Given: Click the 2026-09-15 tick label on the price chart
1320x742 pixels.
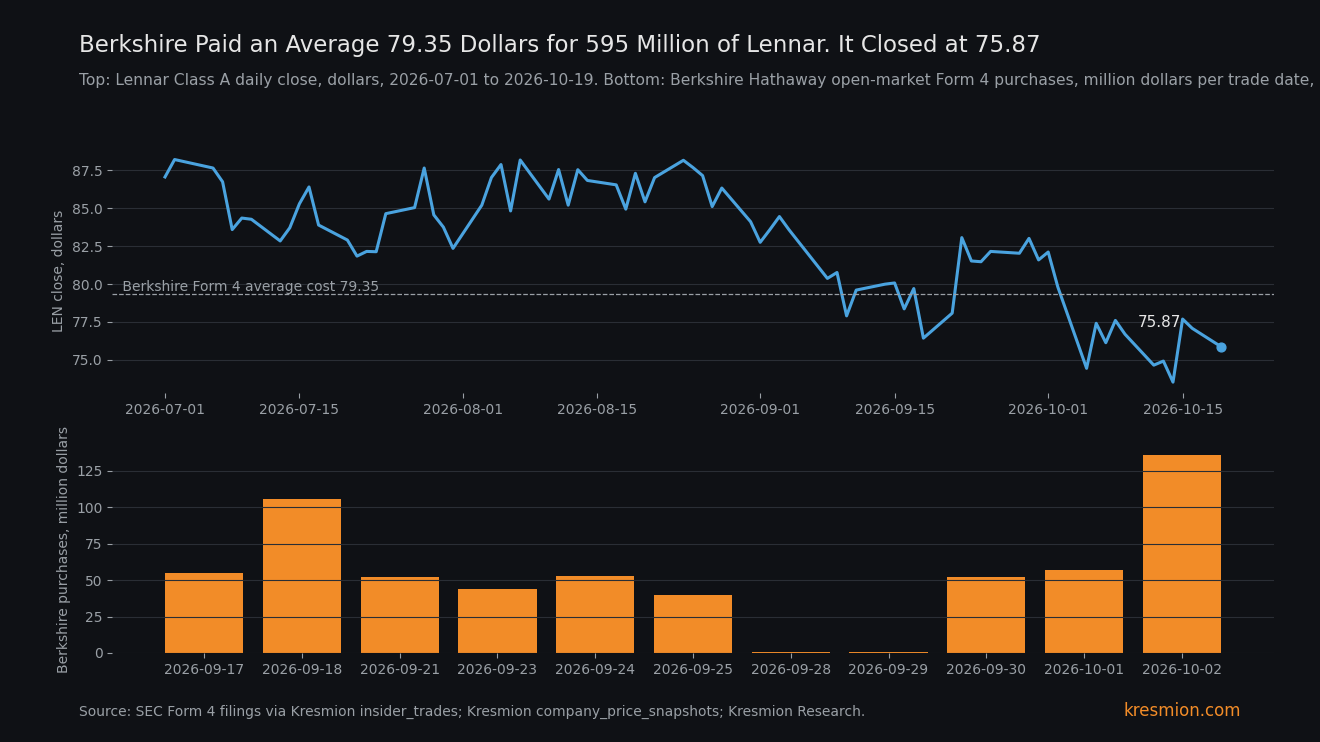Looking at the screenshot, I should coord(895,410).
